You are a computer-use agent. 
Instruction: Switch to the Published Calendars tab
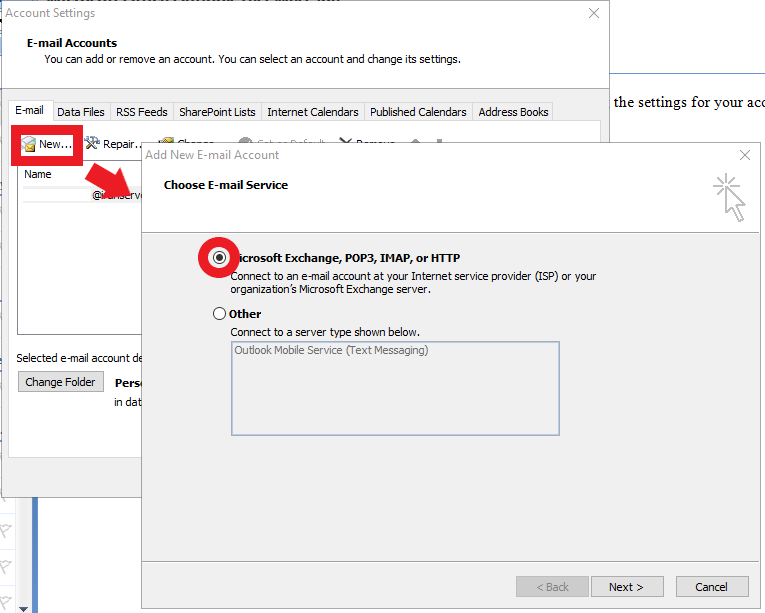417,112
